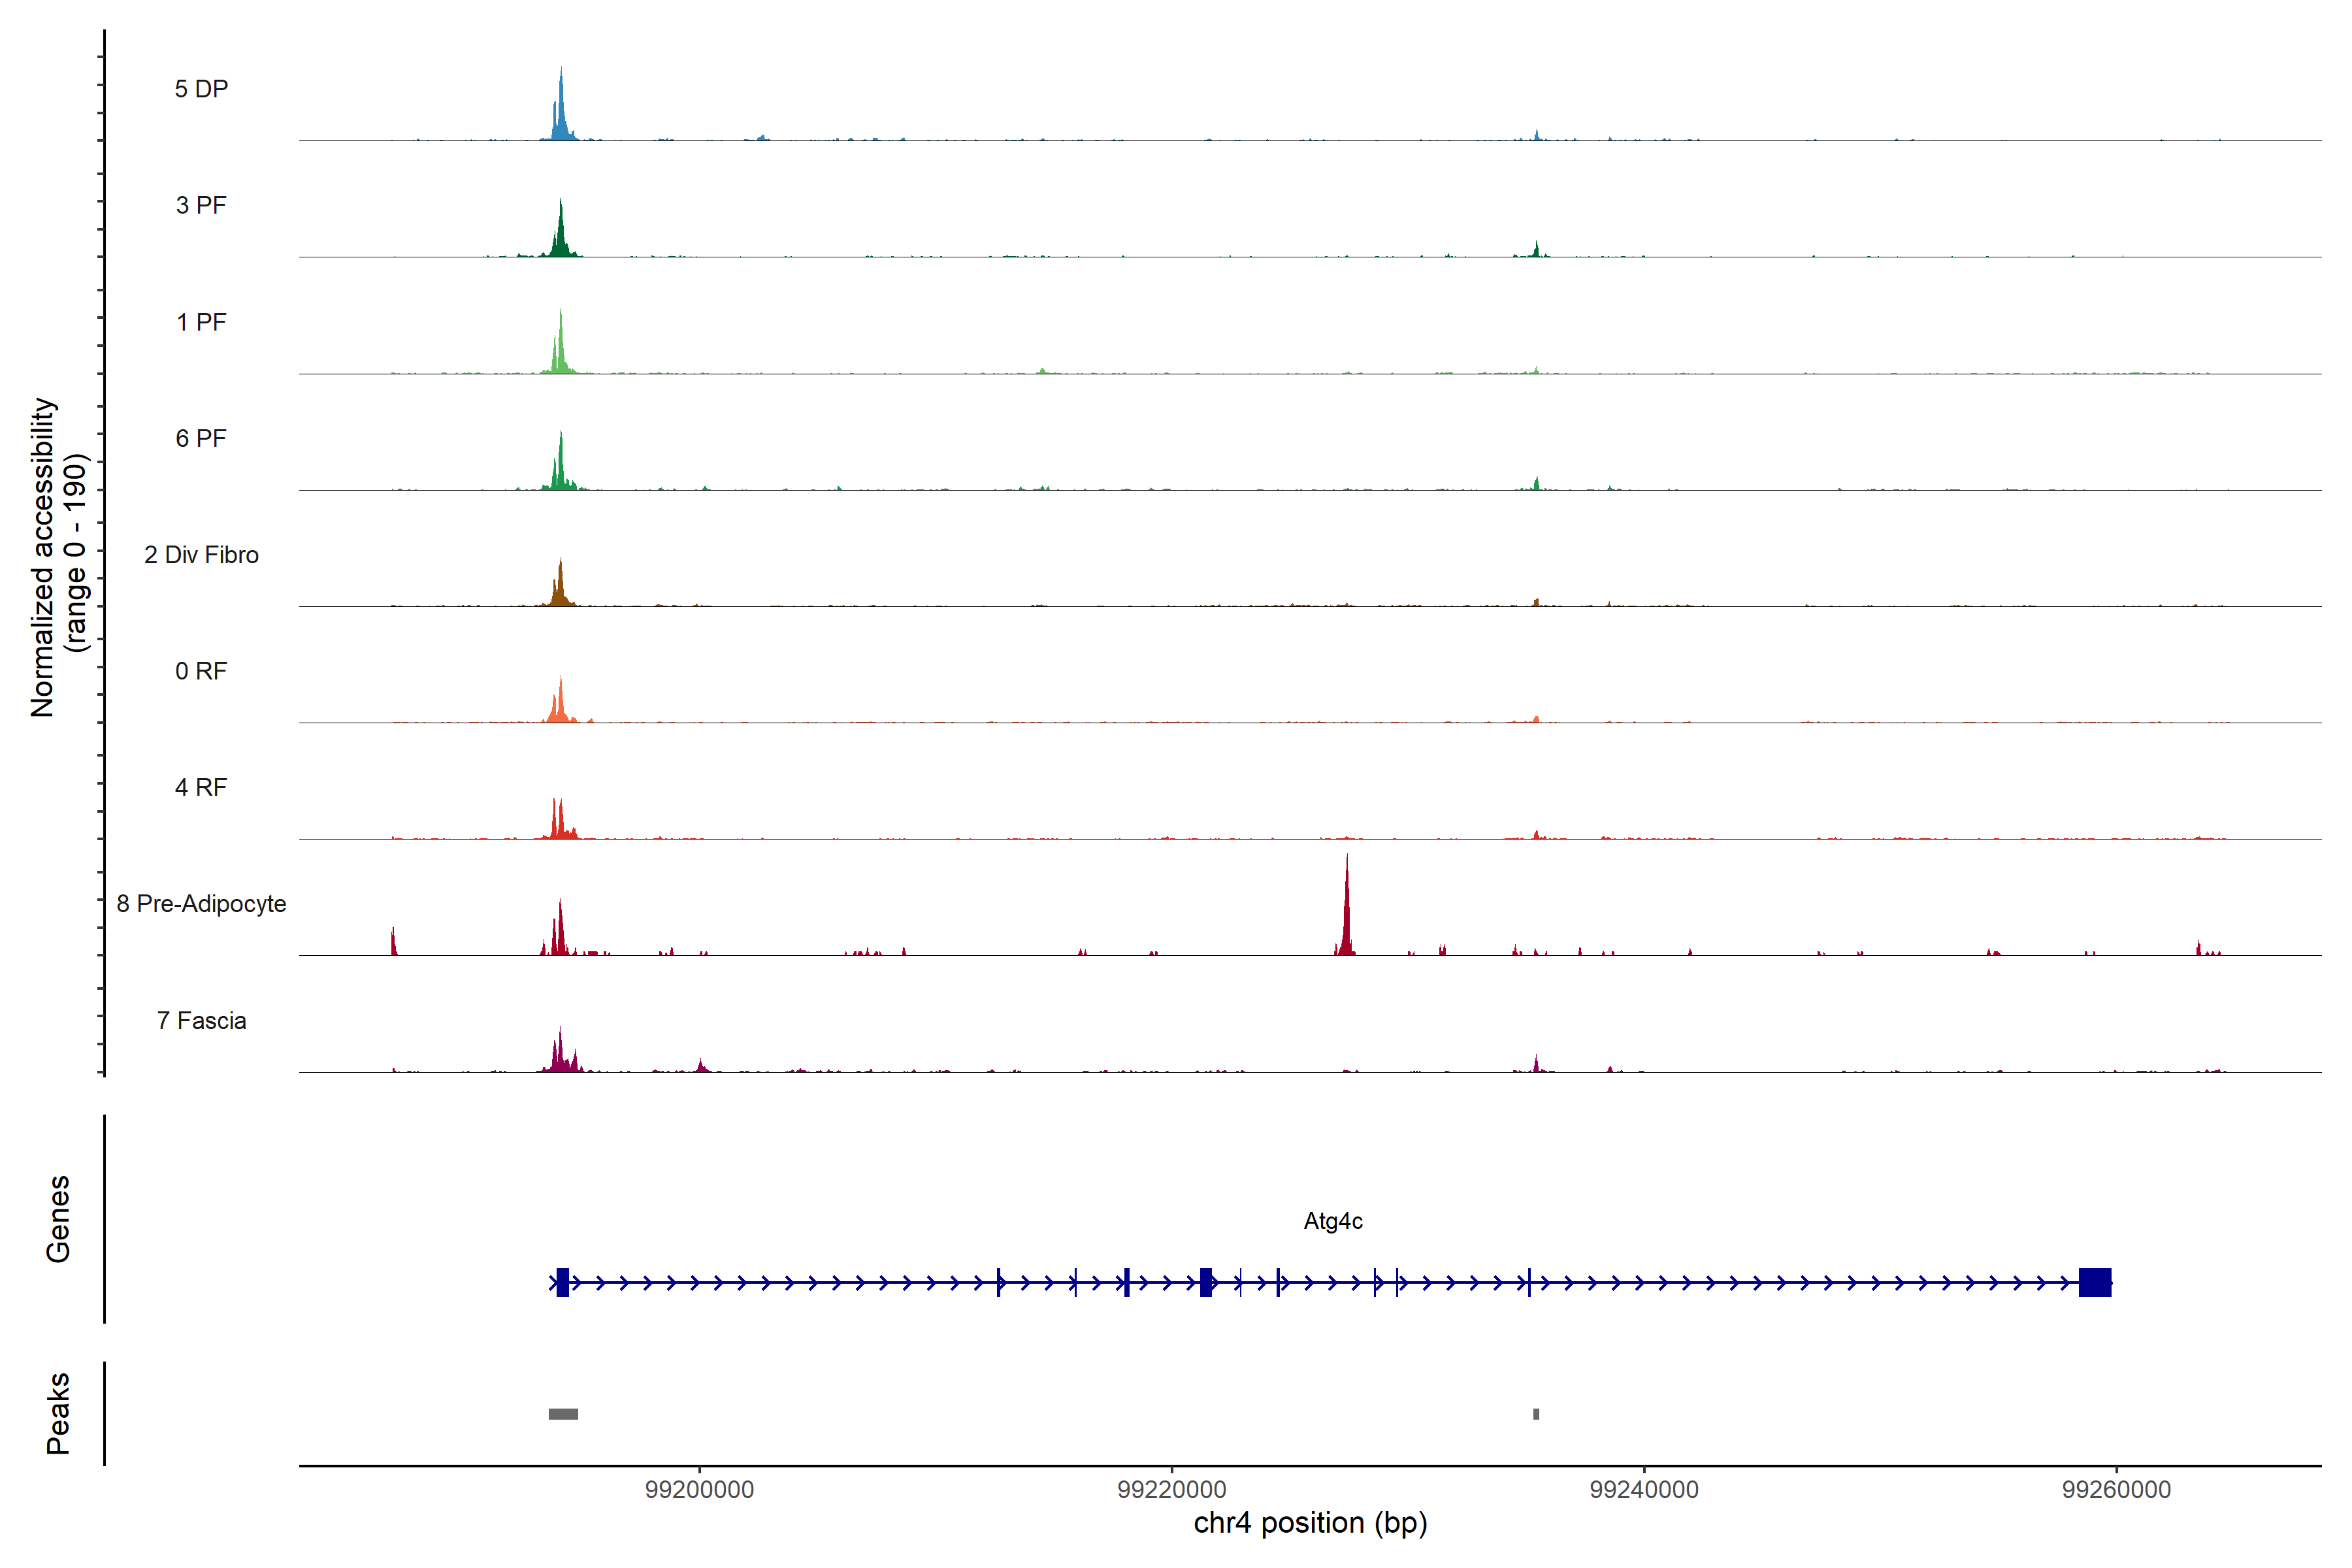
Task: Click the 3 PF track label
Action: [x=201, y=206]
